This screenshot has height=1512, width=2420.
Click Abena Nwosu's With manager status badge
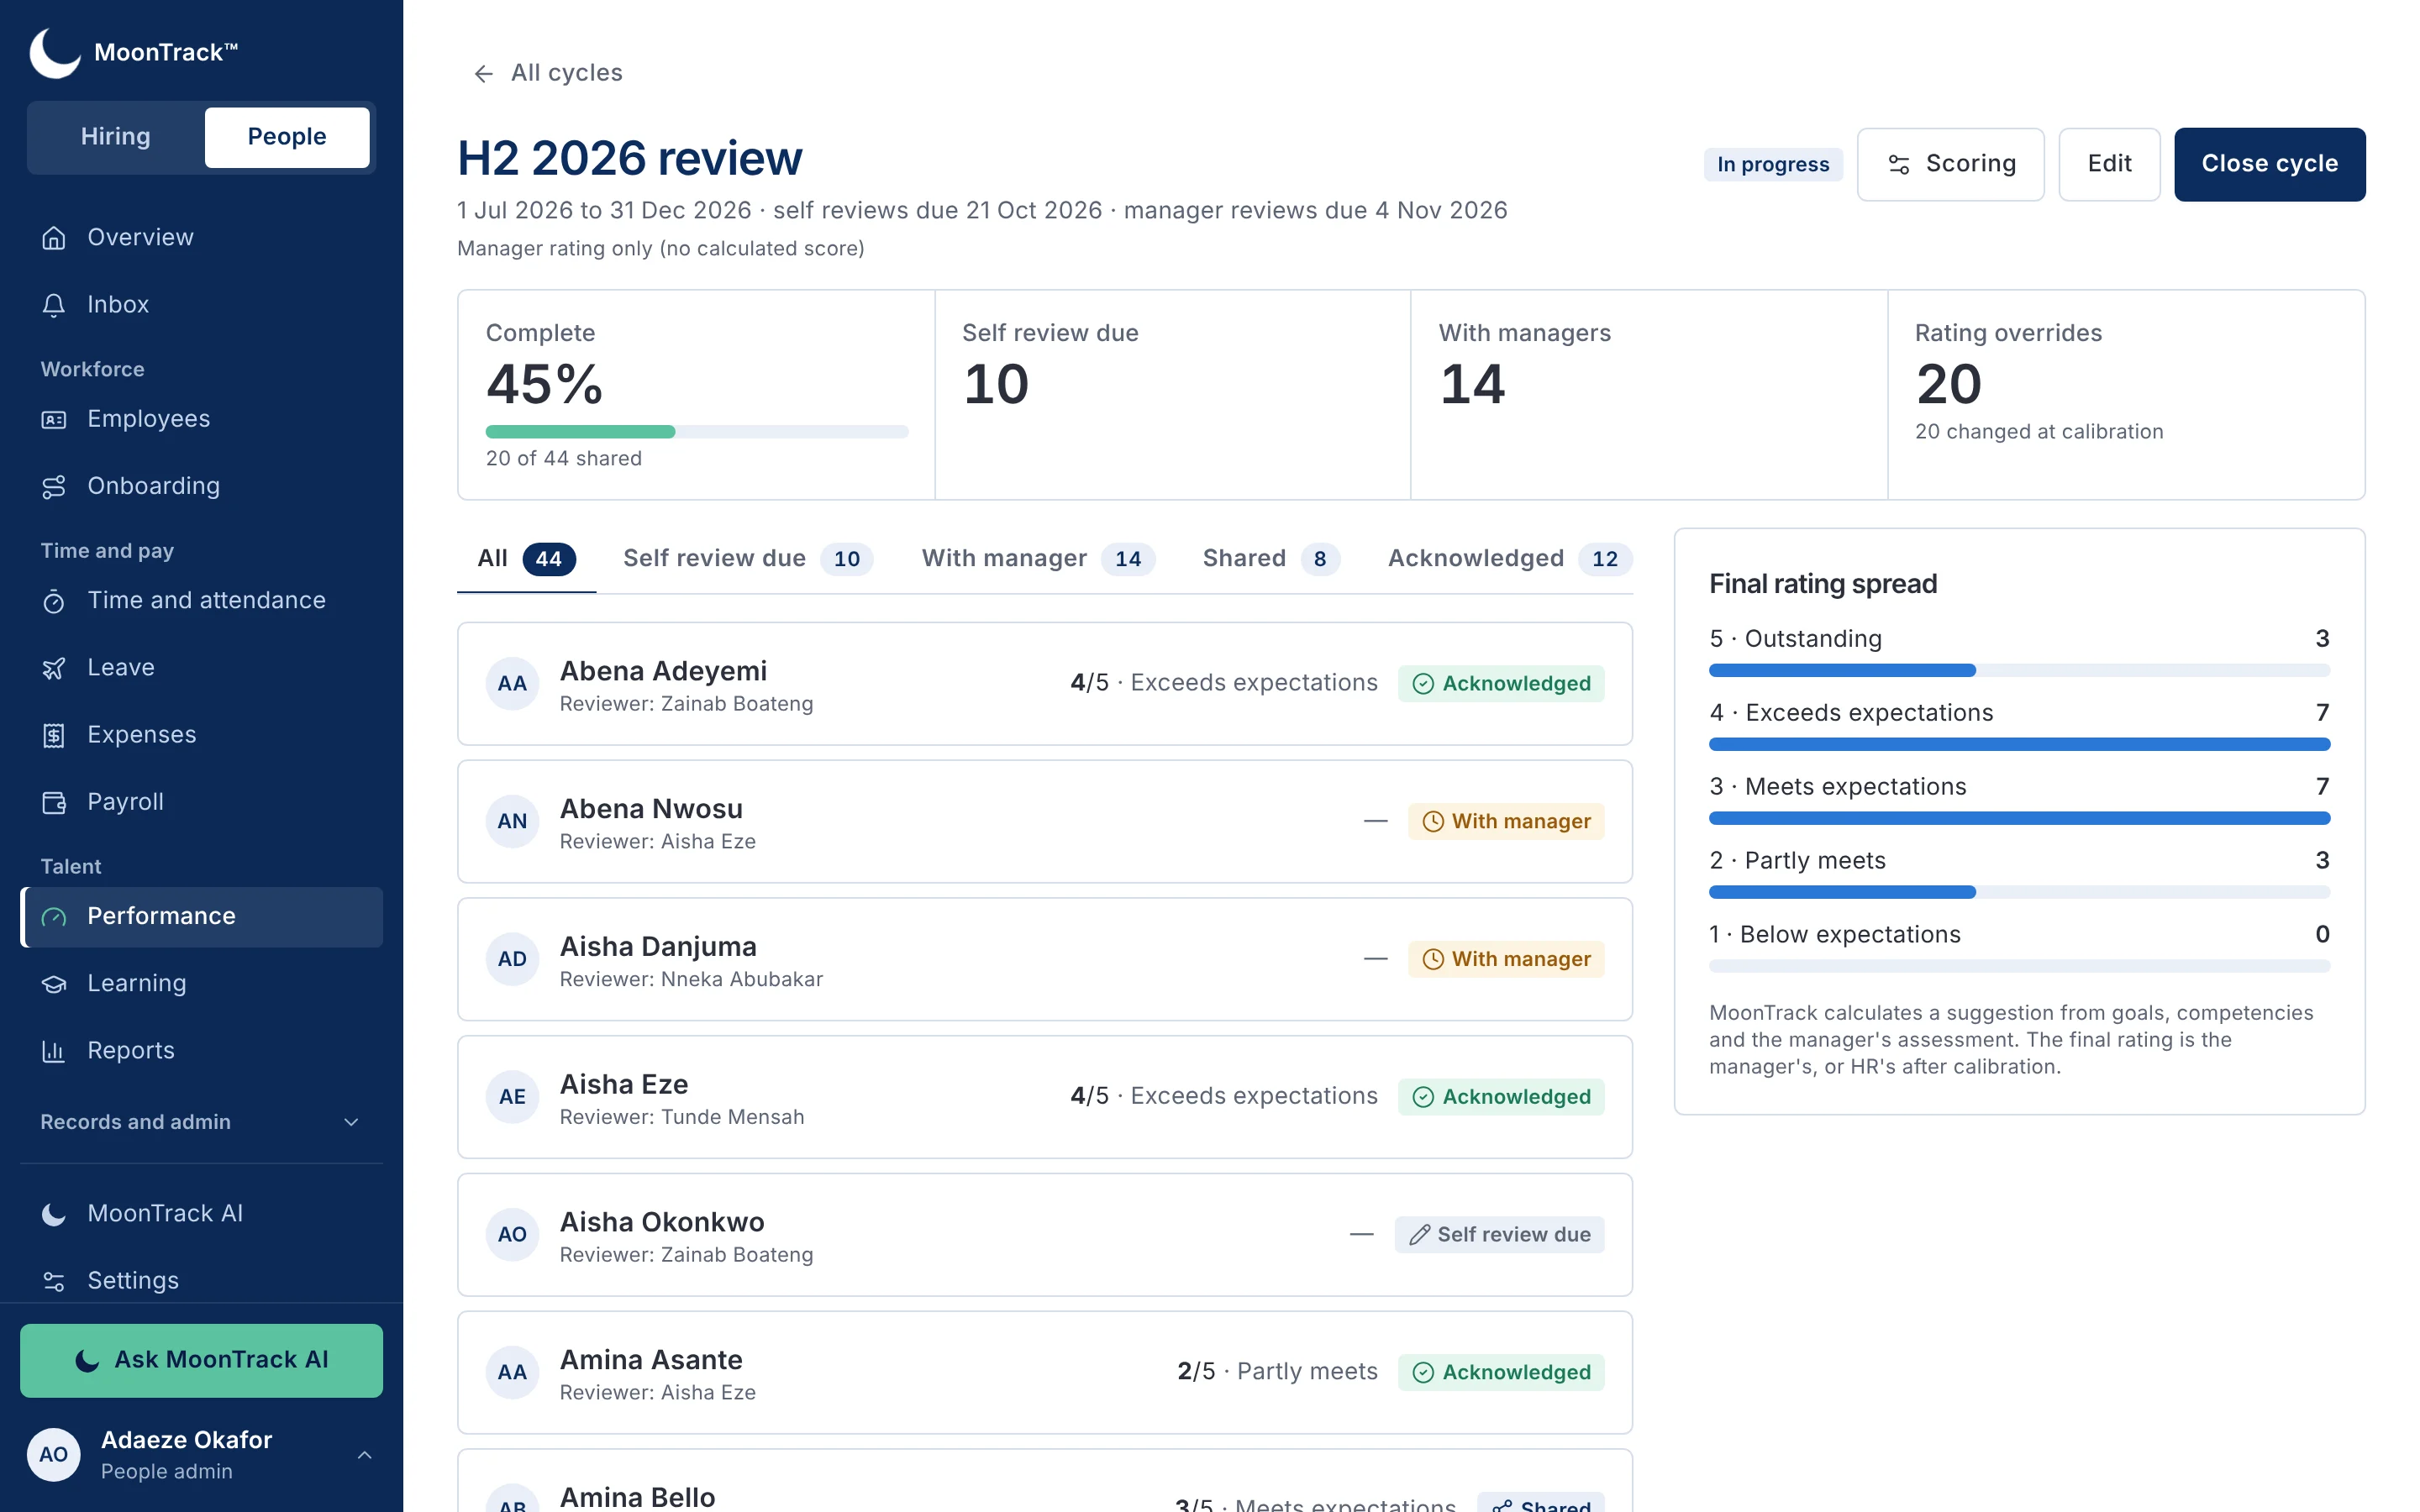tap(1505, 822)
